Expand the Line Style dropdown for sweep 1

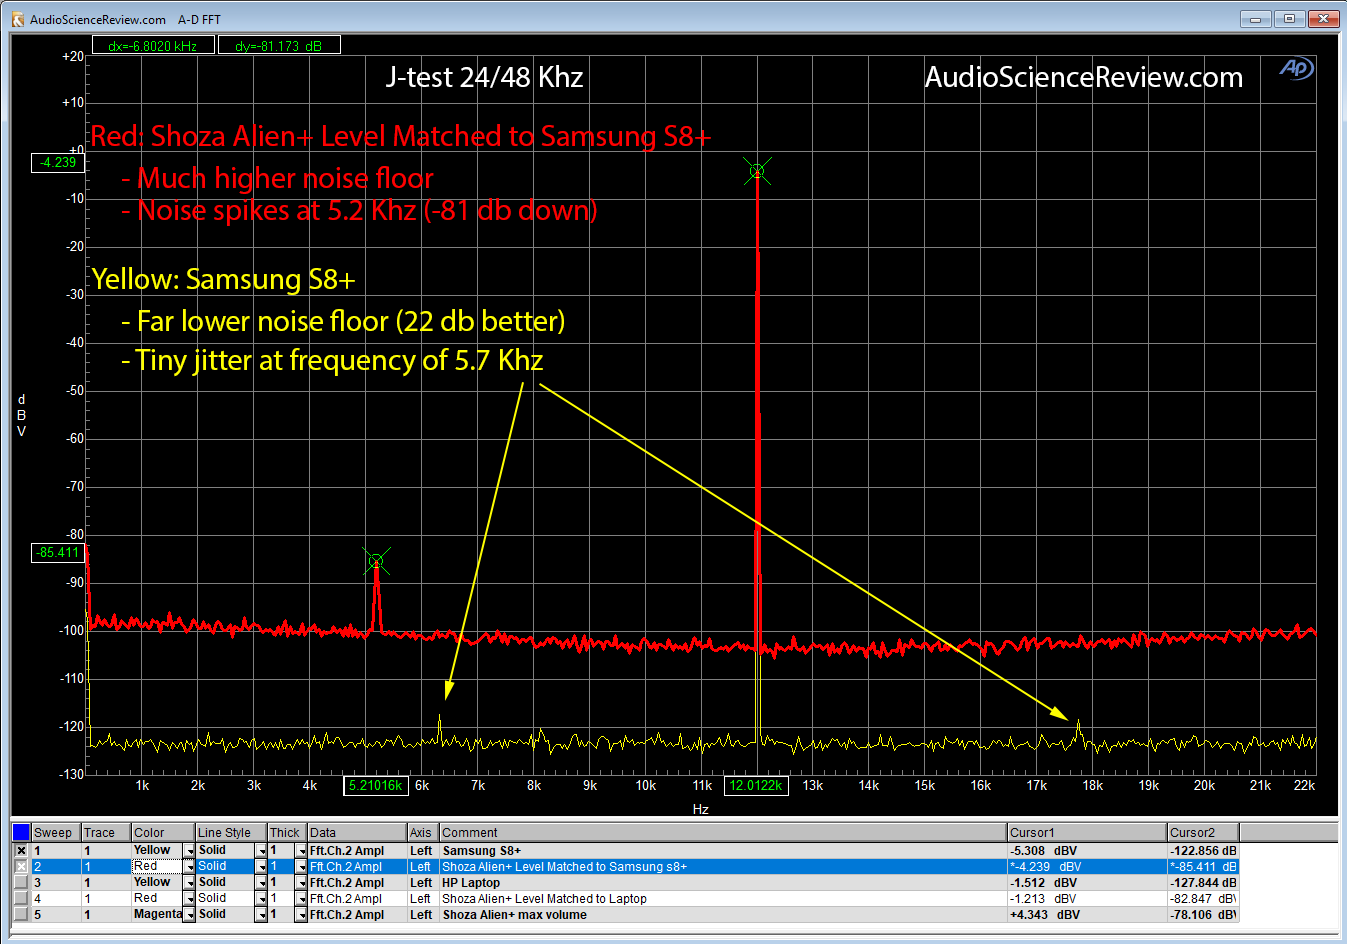coord(262,852)
